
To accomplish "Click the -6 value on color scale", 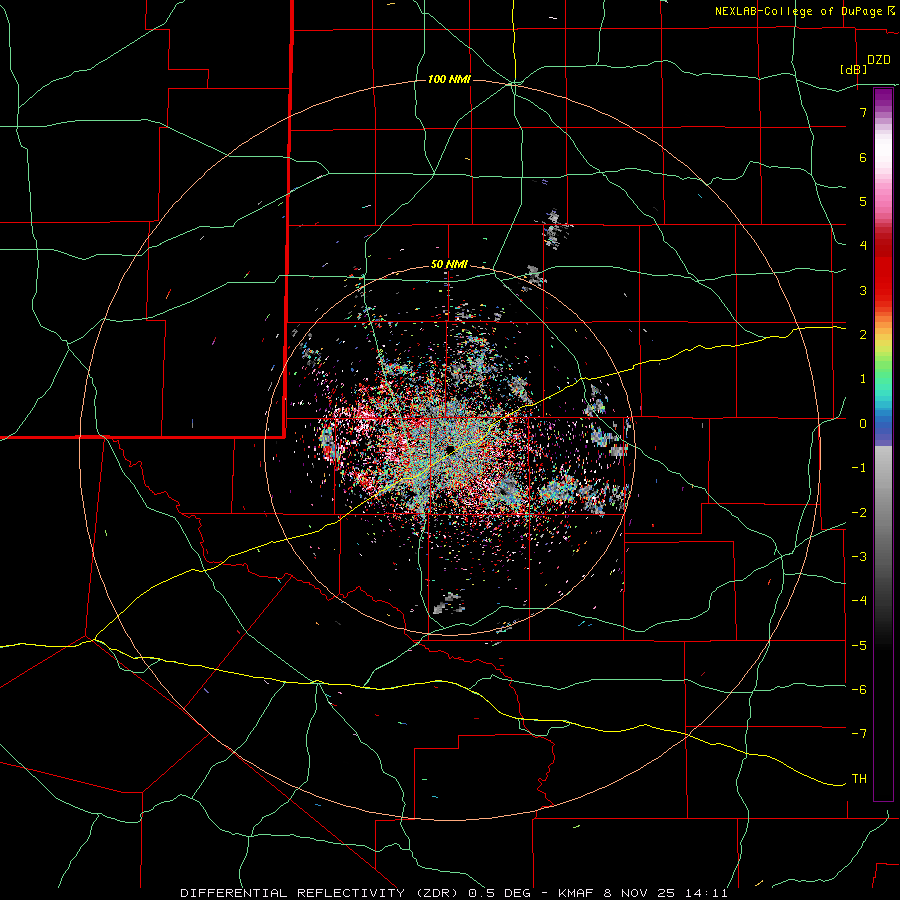I will point(859,689).
